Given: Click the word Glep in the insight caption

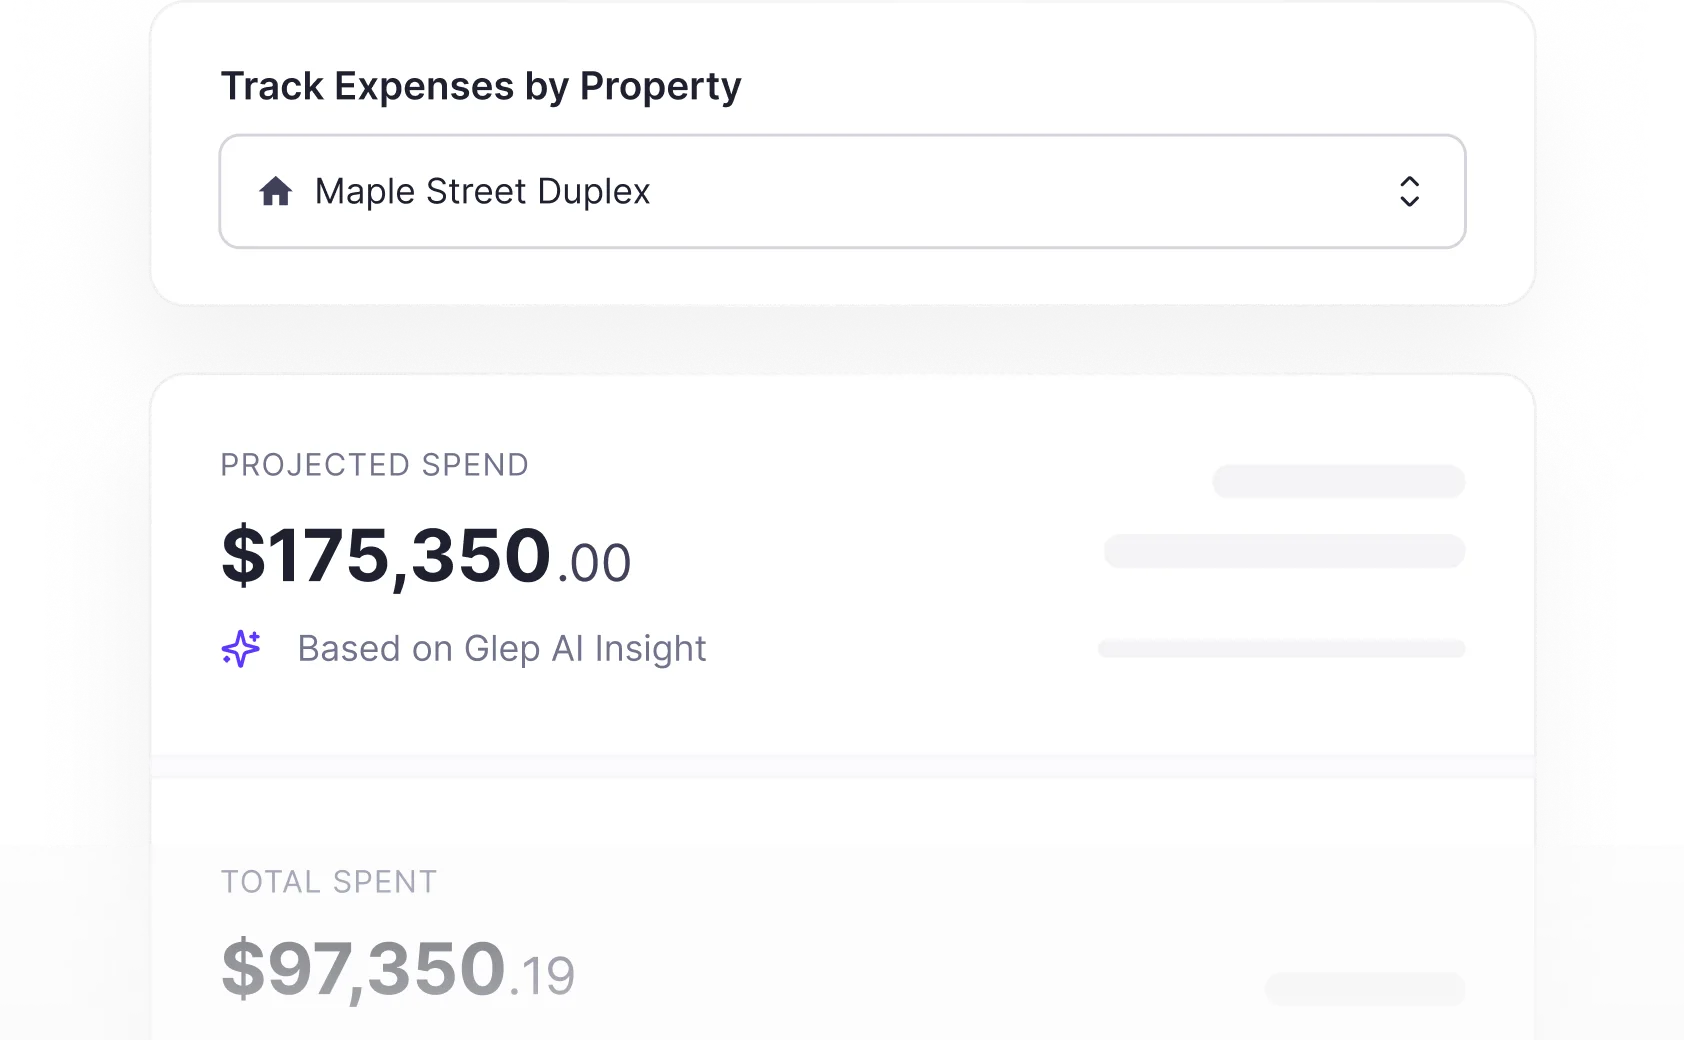Looking at the screenshot, I should coord(502,649).
